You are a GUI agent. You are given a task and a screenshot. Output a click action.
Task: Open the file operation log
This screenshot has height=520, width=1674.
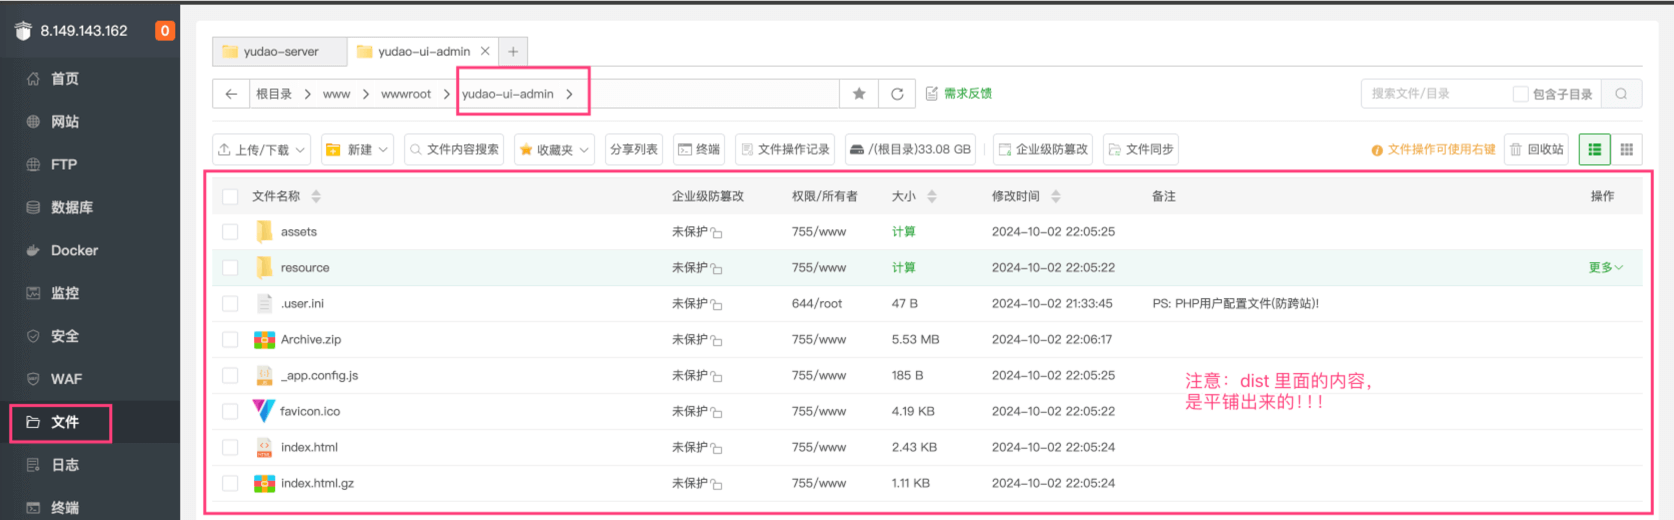[785, 150]
